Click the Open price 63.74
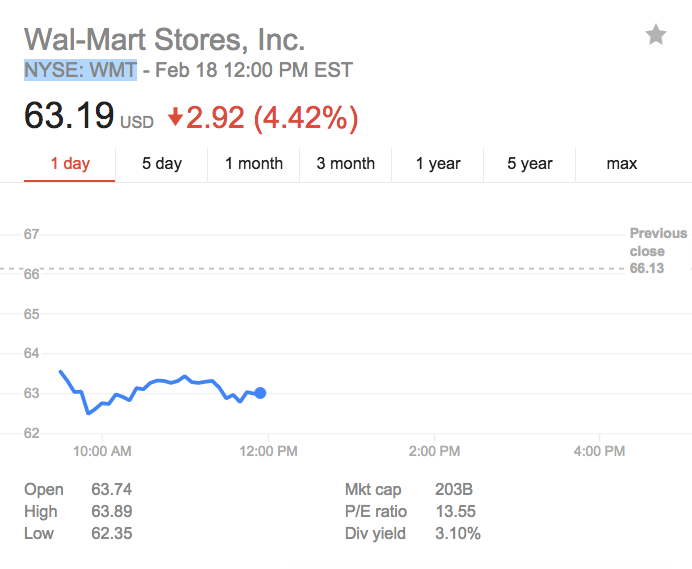The height and width of the screenshot is (569, 692). pyautogui.click(x=110, y=490)
